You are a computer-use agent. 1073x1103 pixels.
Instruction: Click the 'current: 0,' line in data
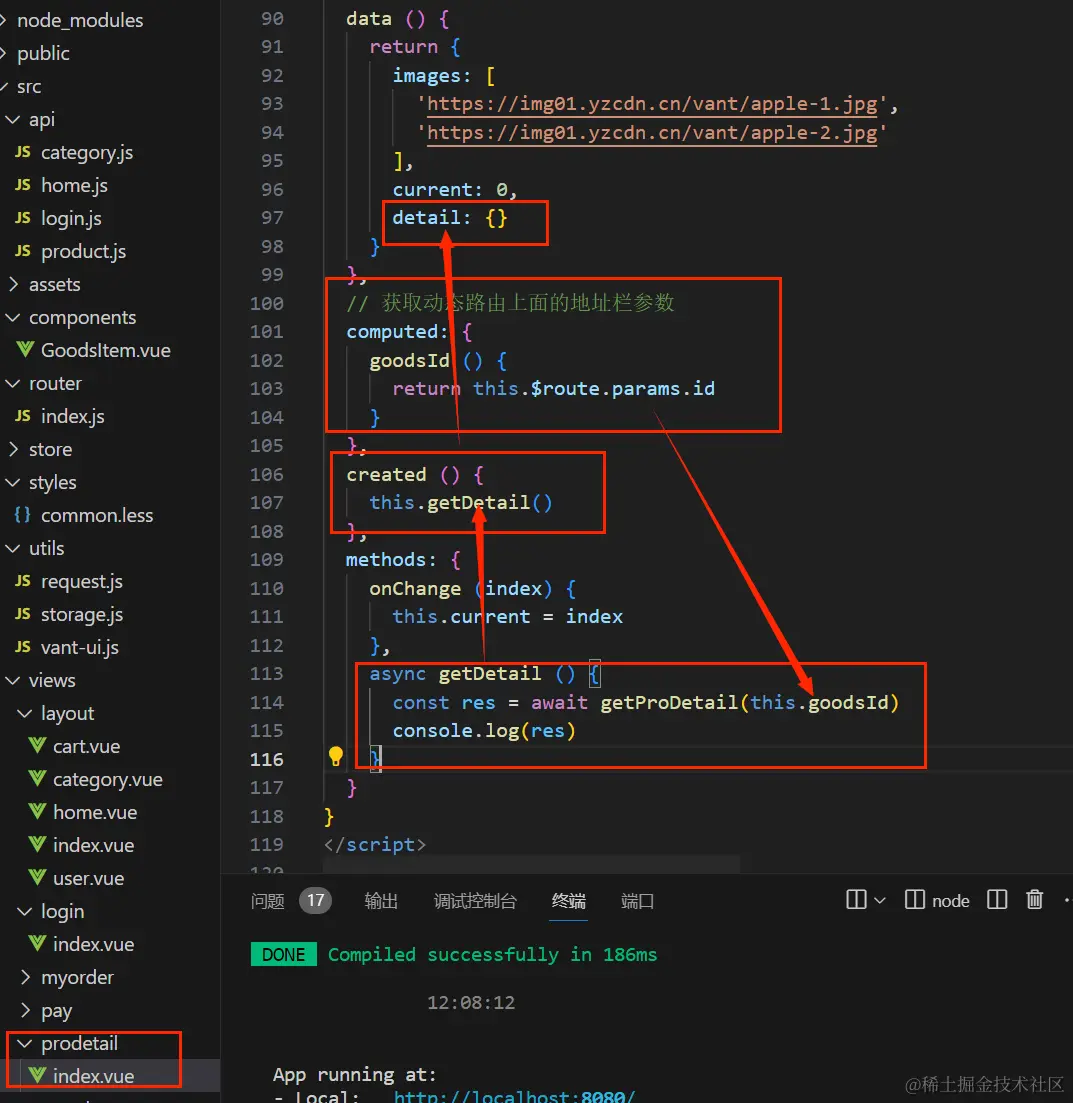[x=455, y=190]
